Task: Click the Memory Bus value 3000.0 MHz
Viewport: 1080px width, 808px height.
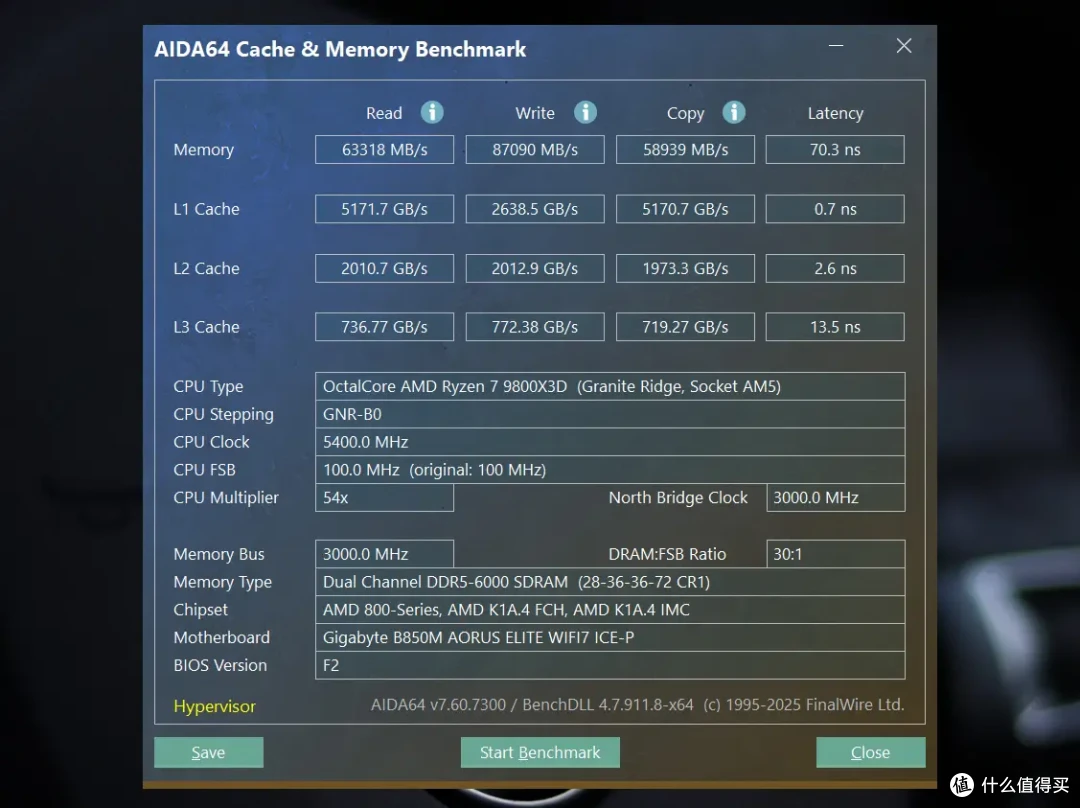Action: 384,554
